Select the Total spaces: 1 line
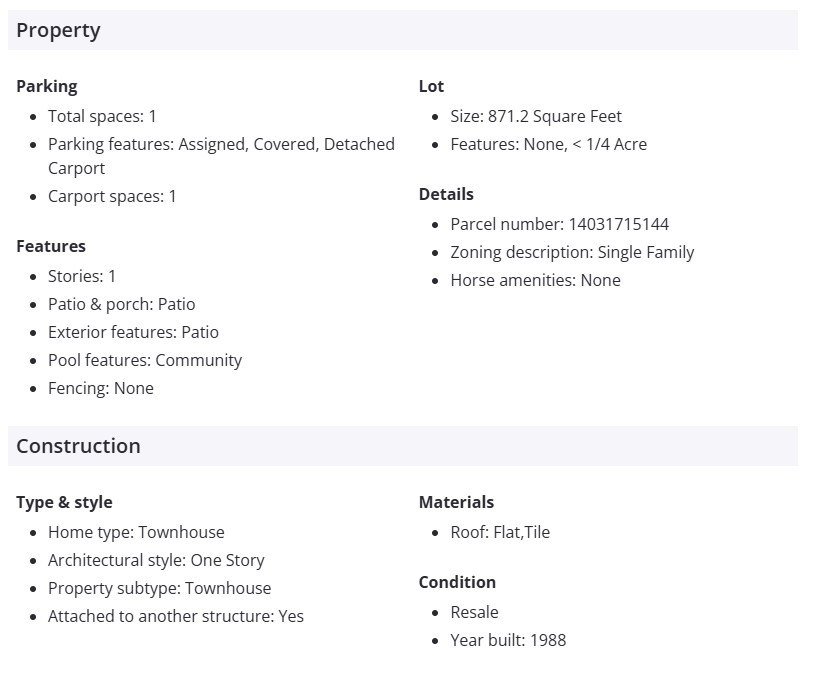Screen dimensions: 835x673 (x=102, y=116)
